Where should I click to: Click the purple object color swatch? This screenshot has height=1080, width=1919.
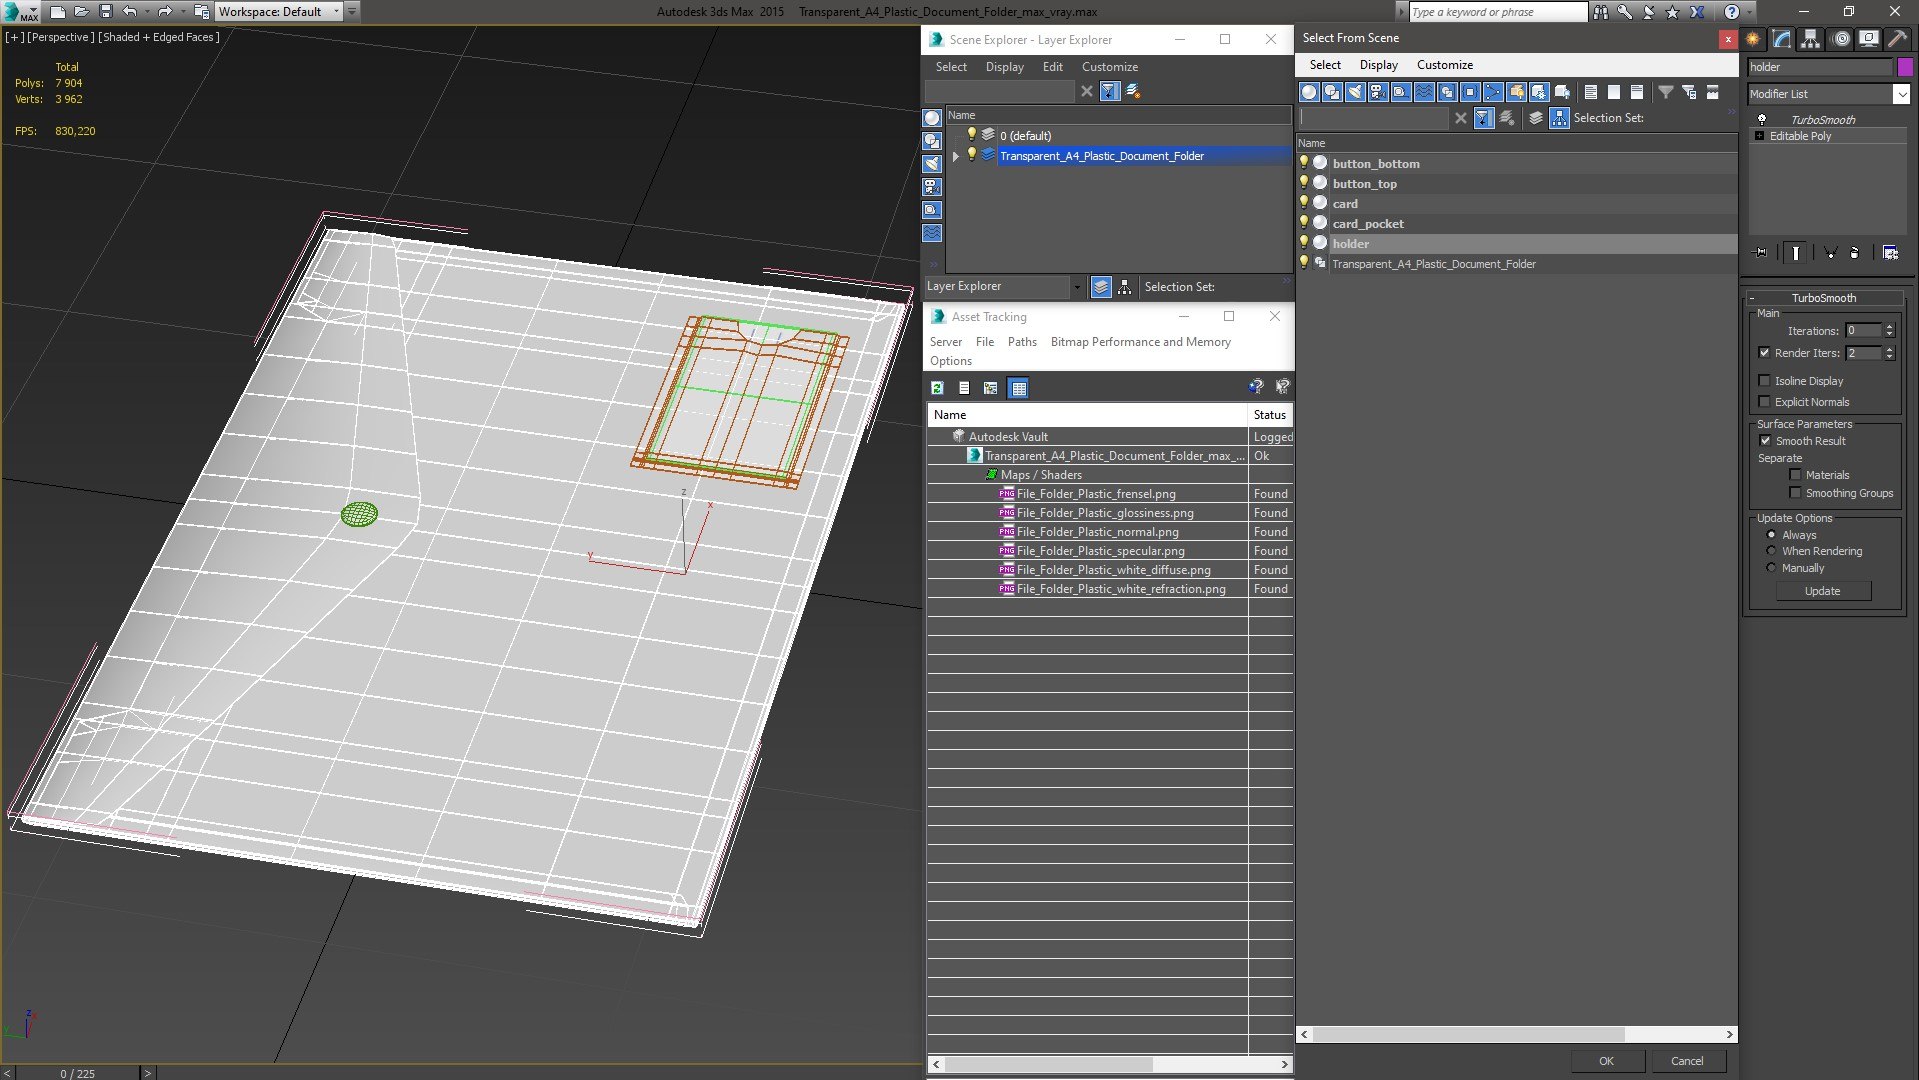(1905, 67)
